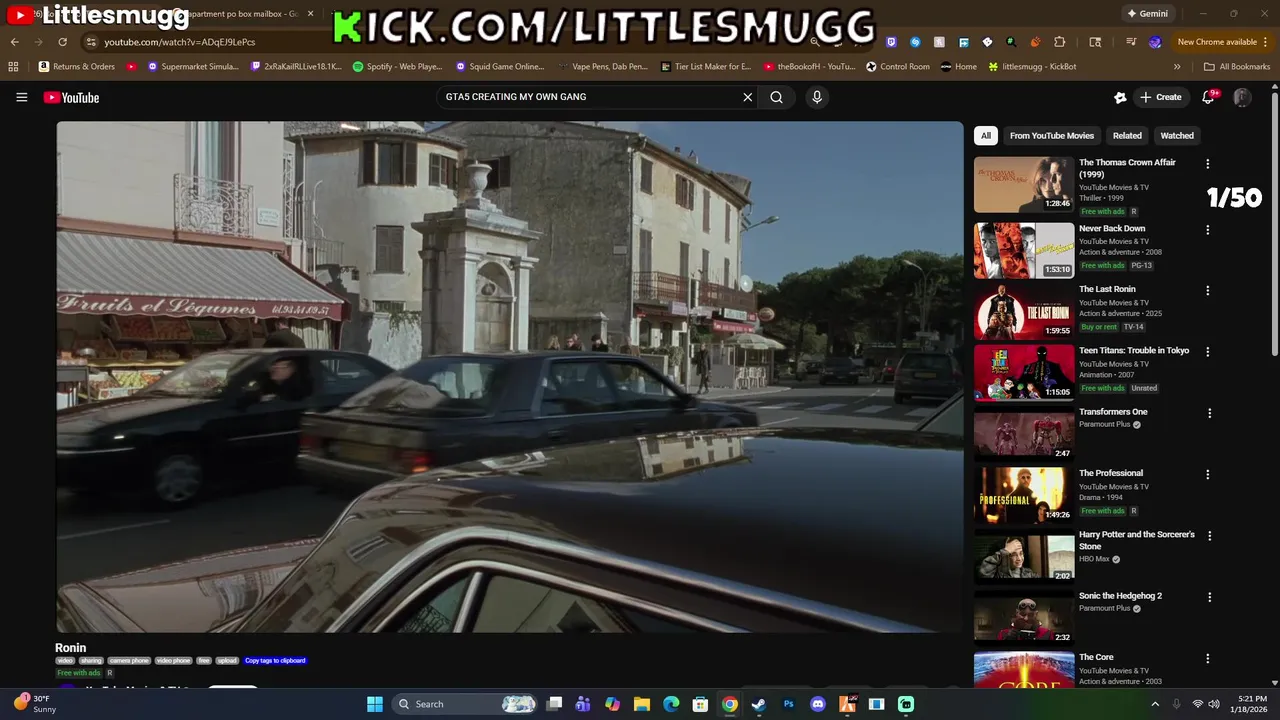The image size is (1280, 720).
Task: Open The Last Ronin thumbnail
Action: coord(1024,312)
